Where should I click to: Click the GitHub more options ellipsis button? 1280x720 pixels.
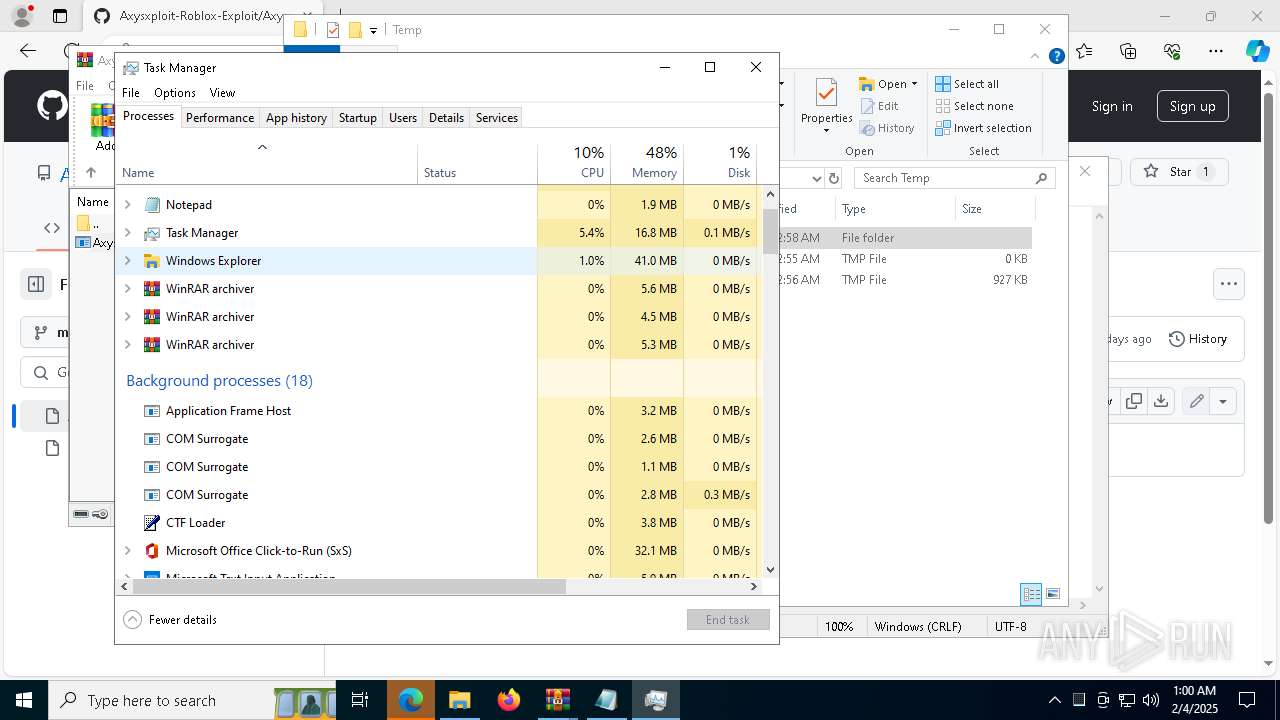click(1228, 284)
